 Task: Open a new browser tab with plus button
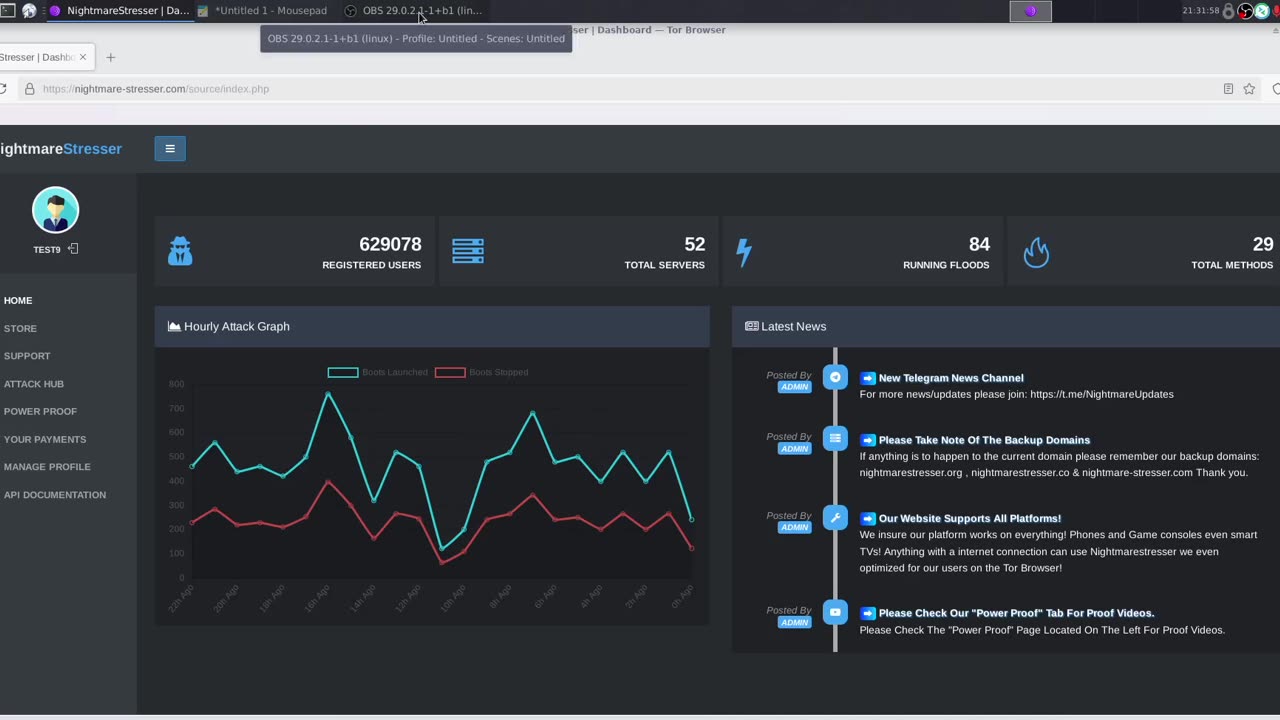click(x=111, y=57)
